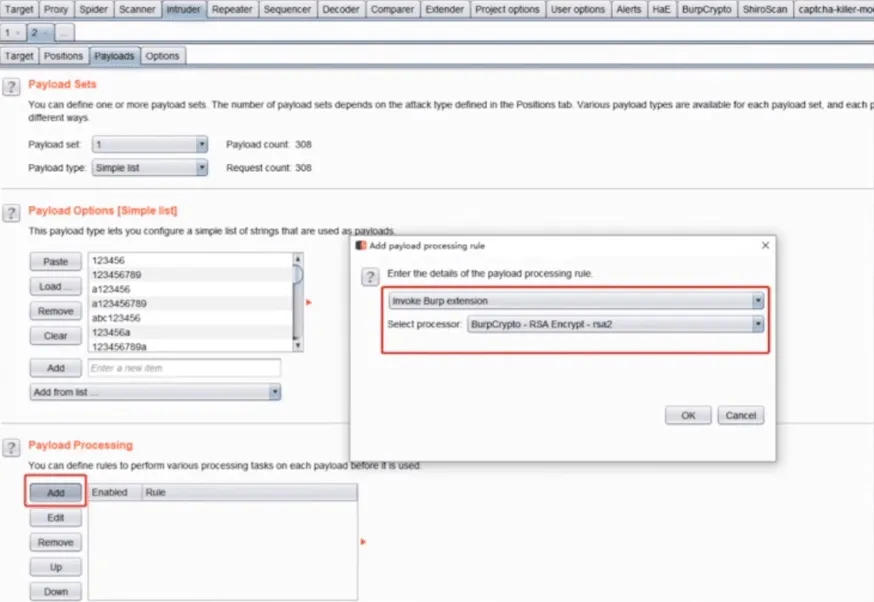This screenshot has width=874, height=602.
Task: Expand the Payload type Simple list dropdown
Action: 150,168
